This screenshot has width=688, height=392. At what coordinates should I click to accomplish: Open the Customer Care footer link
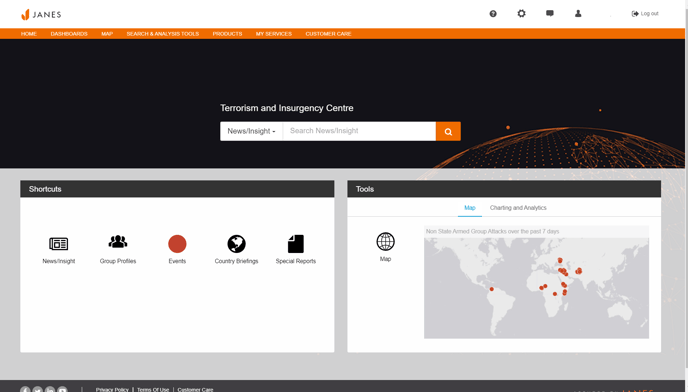[195, 389]
